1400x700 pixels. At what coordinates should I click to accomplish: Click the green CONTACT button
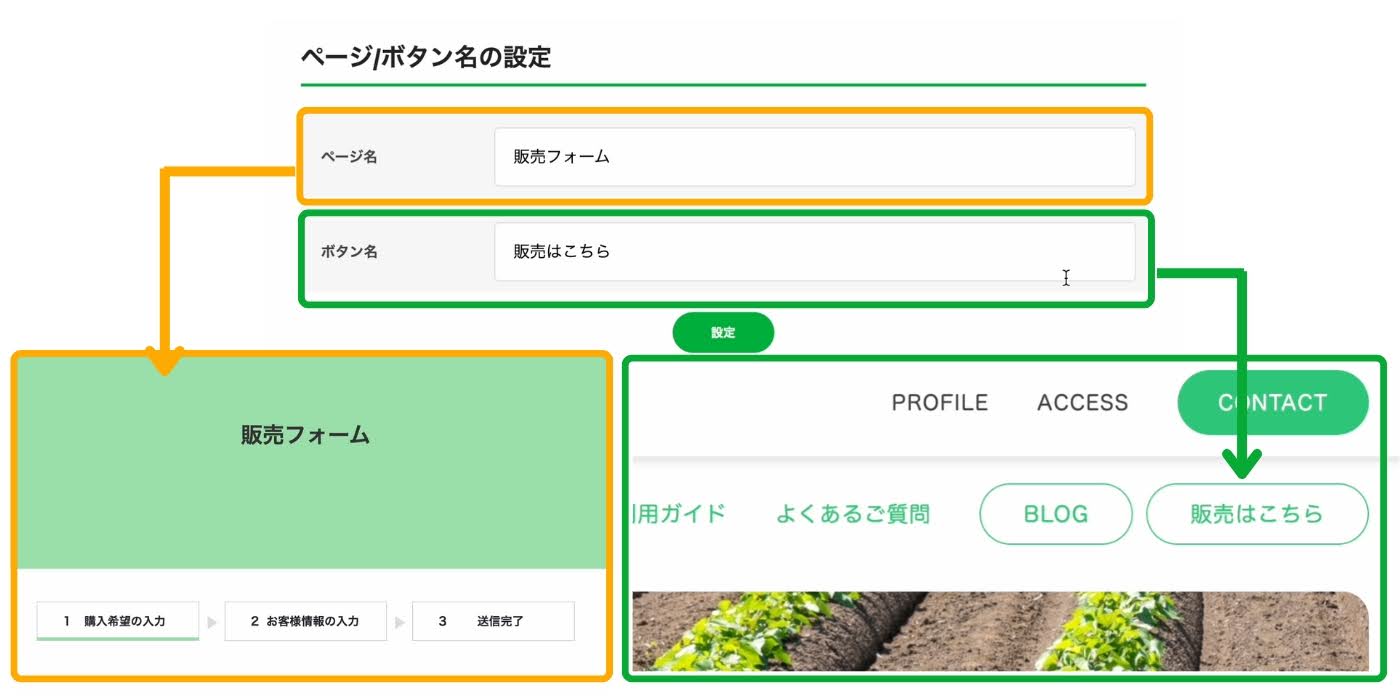[1273, 403]
